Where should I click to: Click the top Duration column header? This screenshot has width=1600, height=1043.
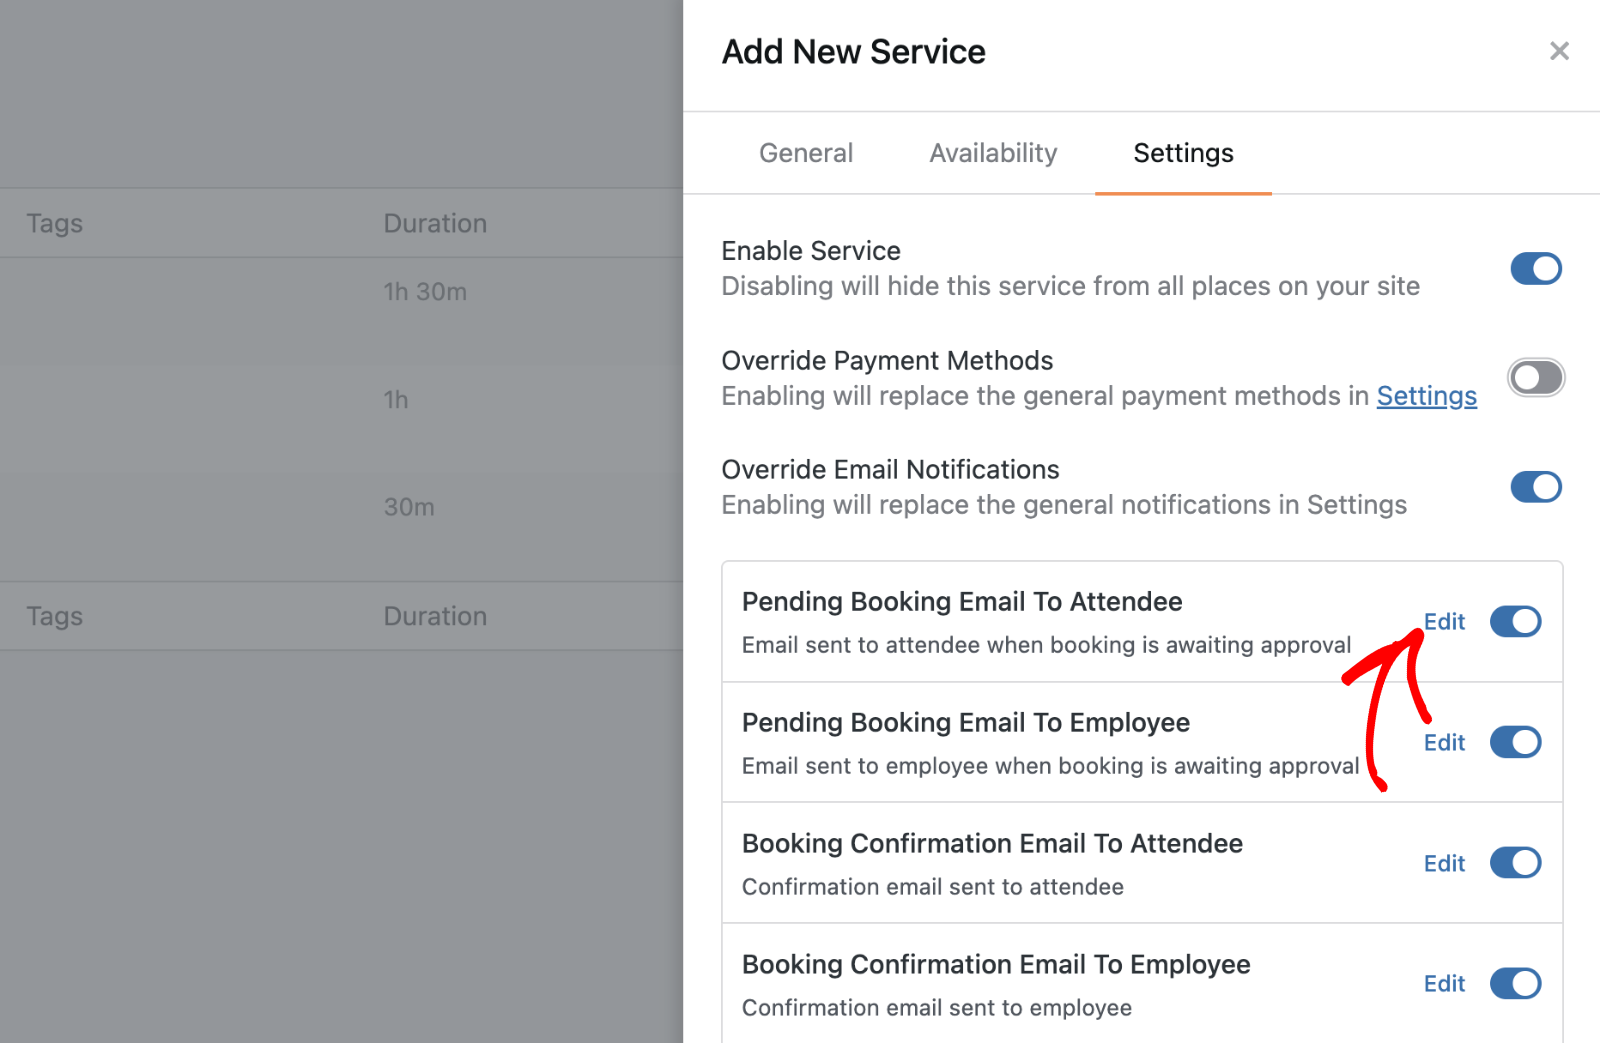[435, 223]
